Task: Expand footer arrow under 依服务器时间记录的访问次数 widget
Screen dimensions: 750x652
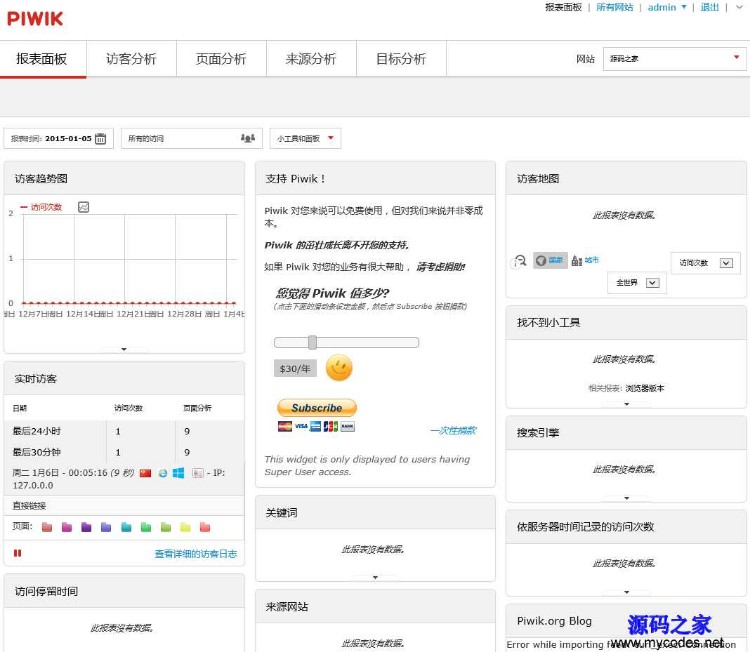Action: (627, 592)
